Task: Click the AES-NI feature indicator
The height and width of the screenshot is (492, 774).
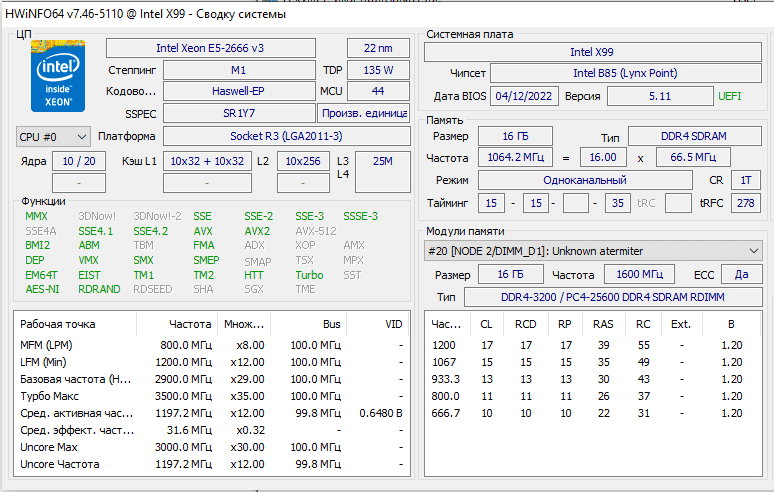Action: click(x=42, y=289)
